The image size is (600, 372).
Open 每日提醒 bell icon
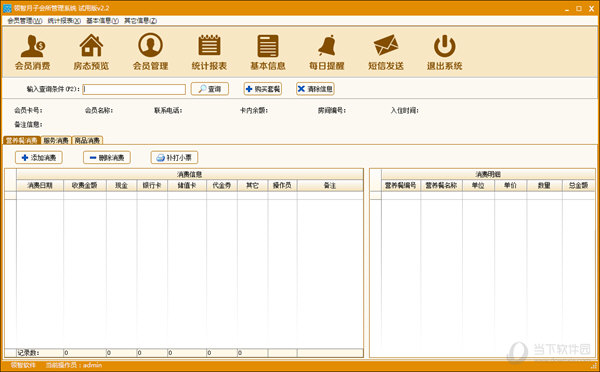click(327, 52)
